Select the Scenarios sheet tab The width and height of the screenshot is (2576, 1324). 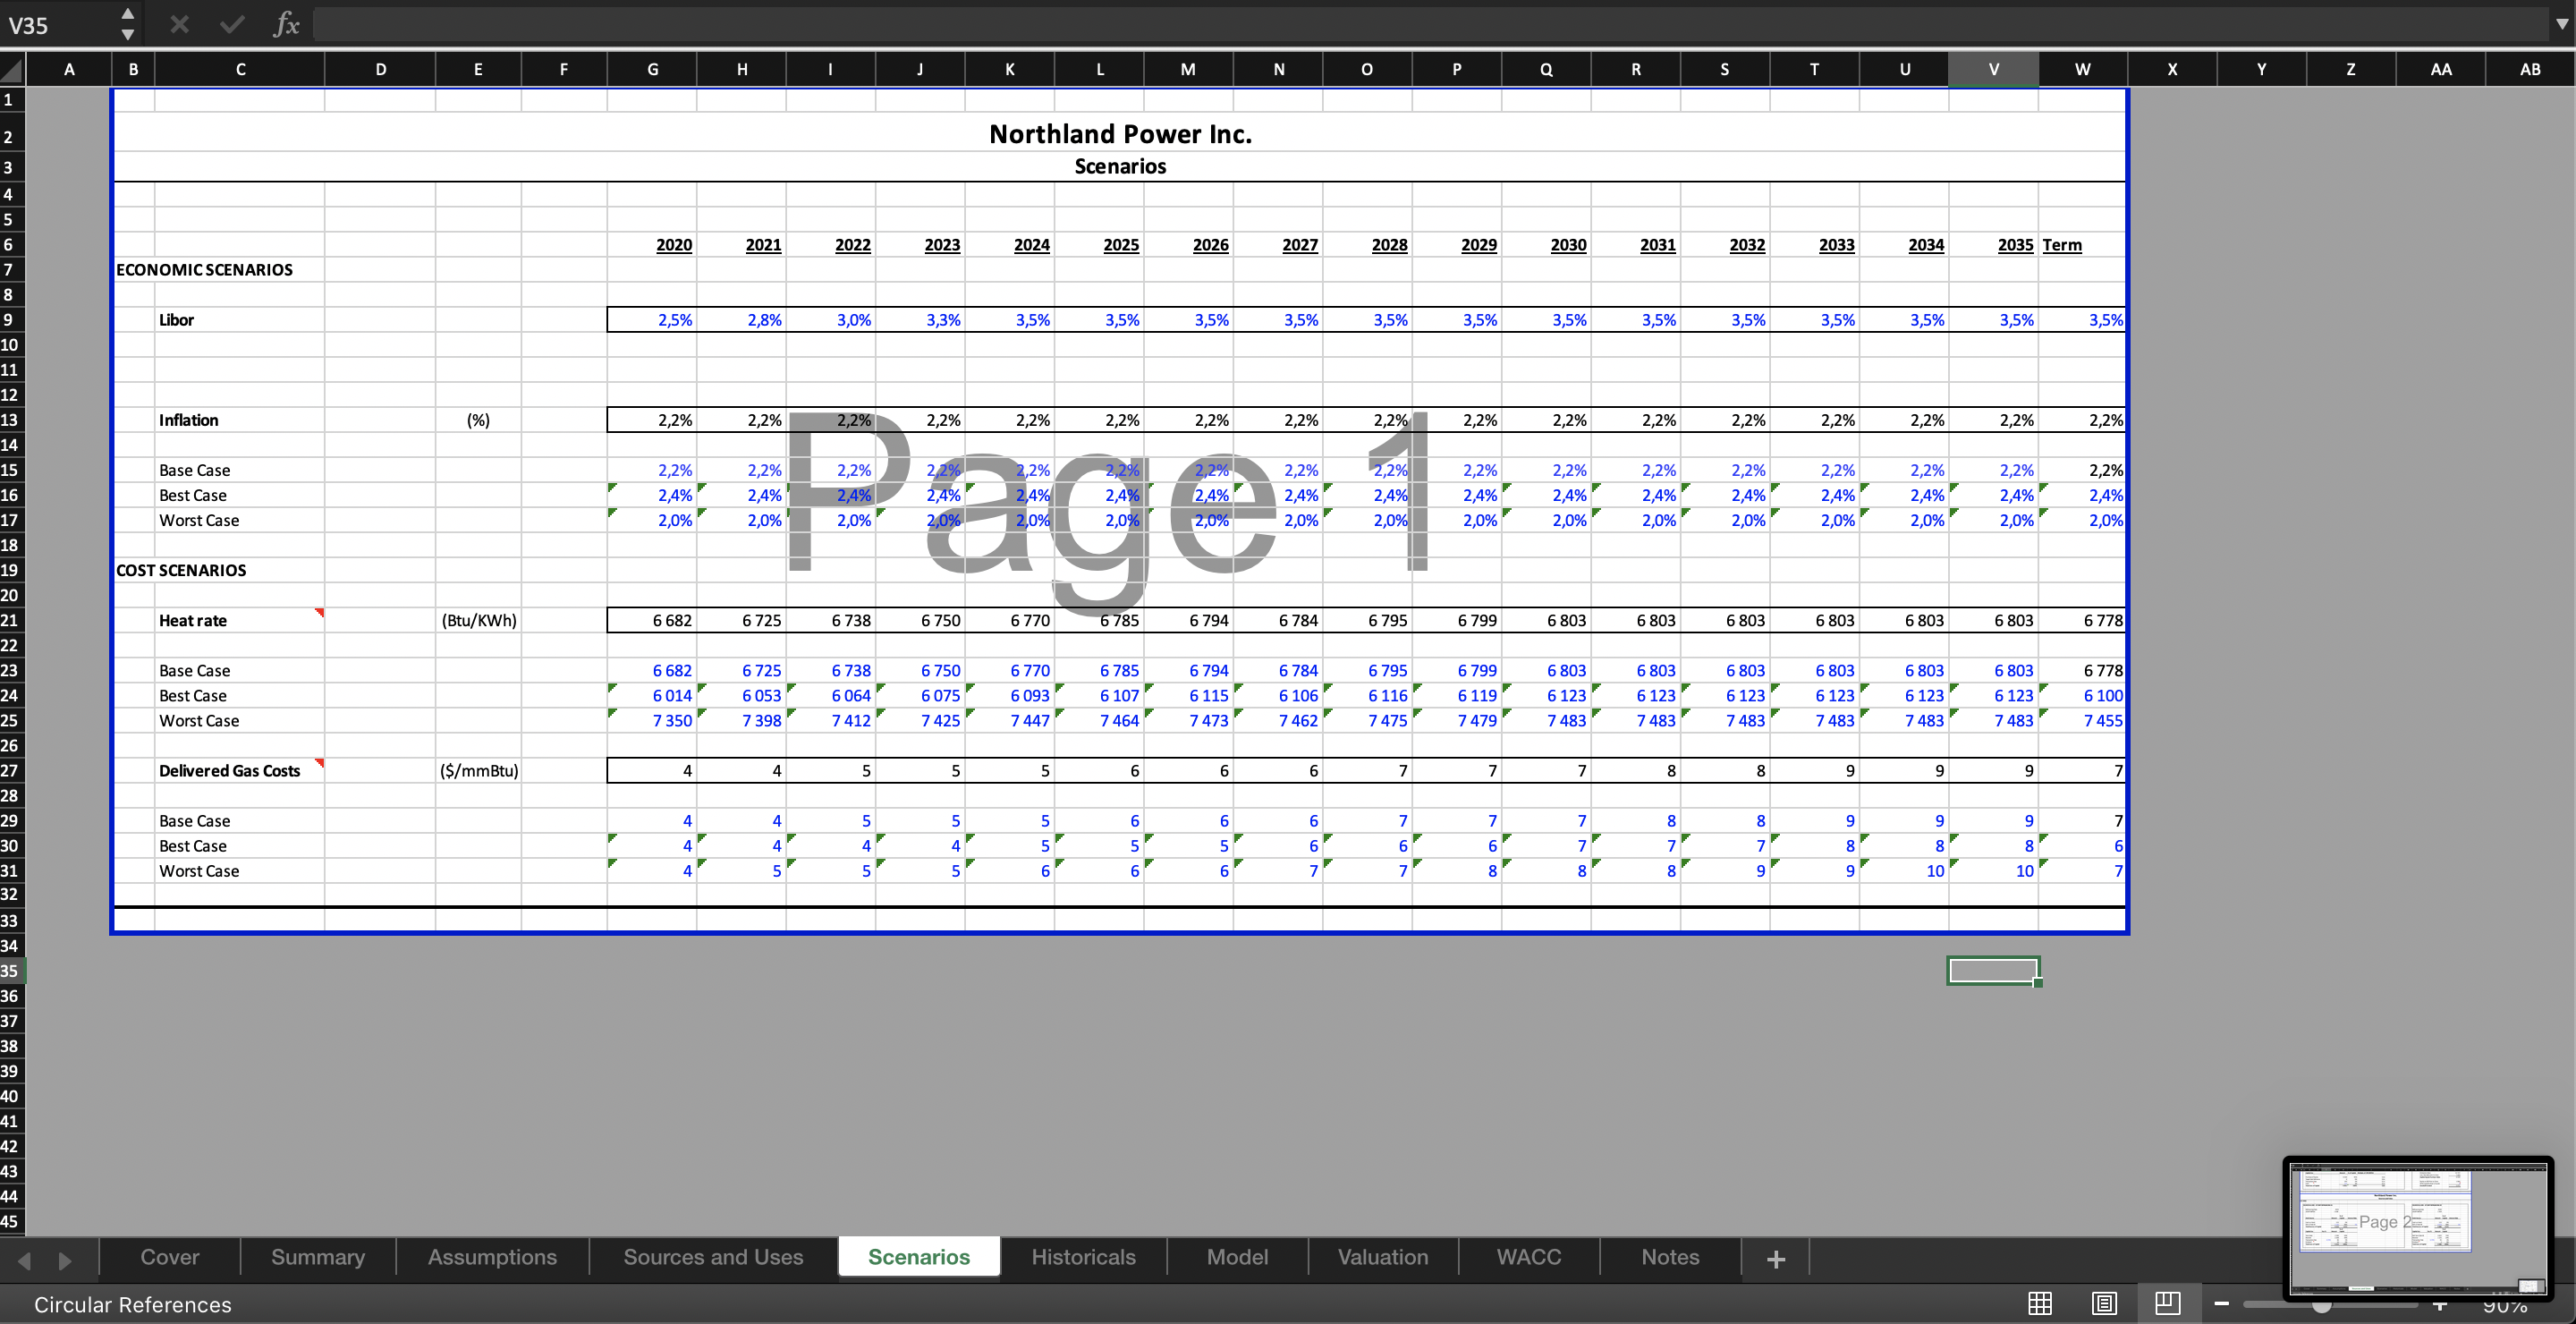click(919, 1257)
